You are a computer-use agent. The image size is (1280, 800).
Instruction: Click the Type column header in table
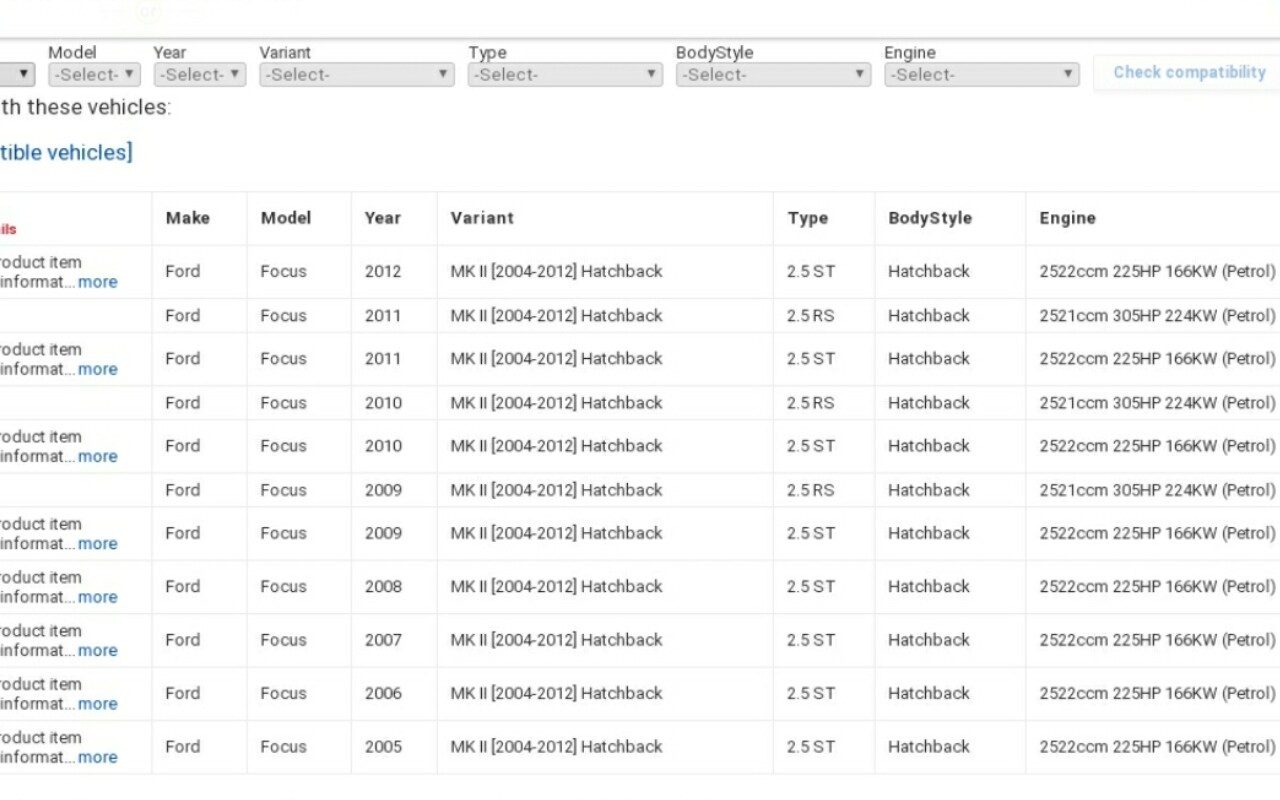(808, 218)
